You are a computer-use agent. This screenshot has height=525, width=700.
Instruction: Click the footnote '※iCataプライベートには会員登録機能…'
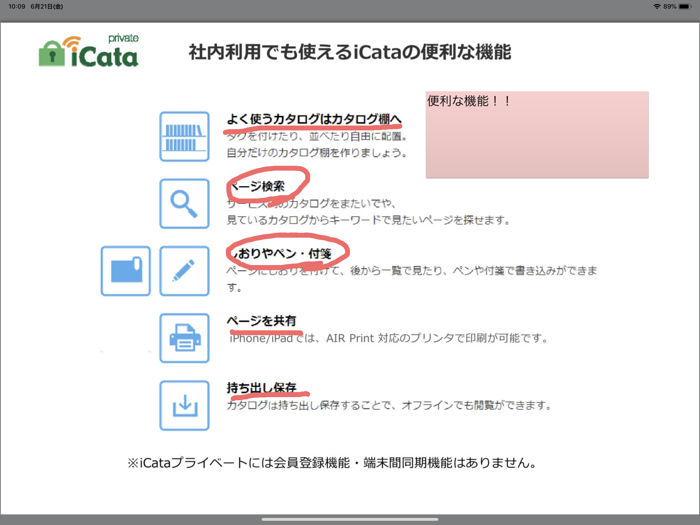point(332,463)
